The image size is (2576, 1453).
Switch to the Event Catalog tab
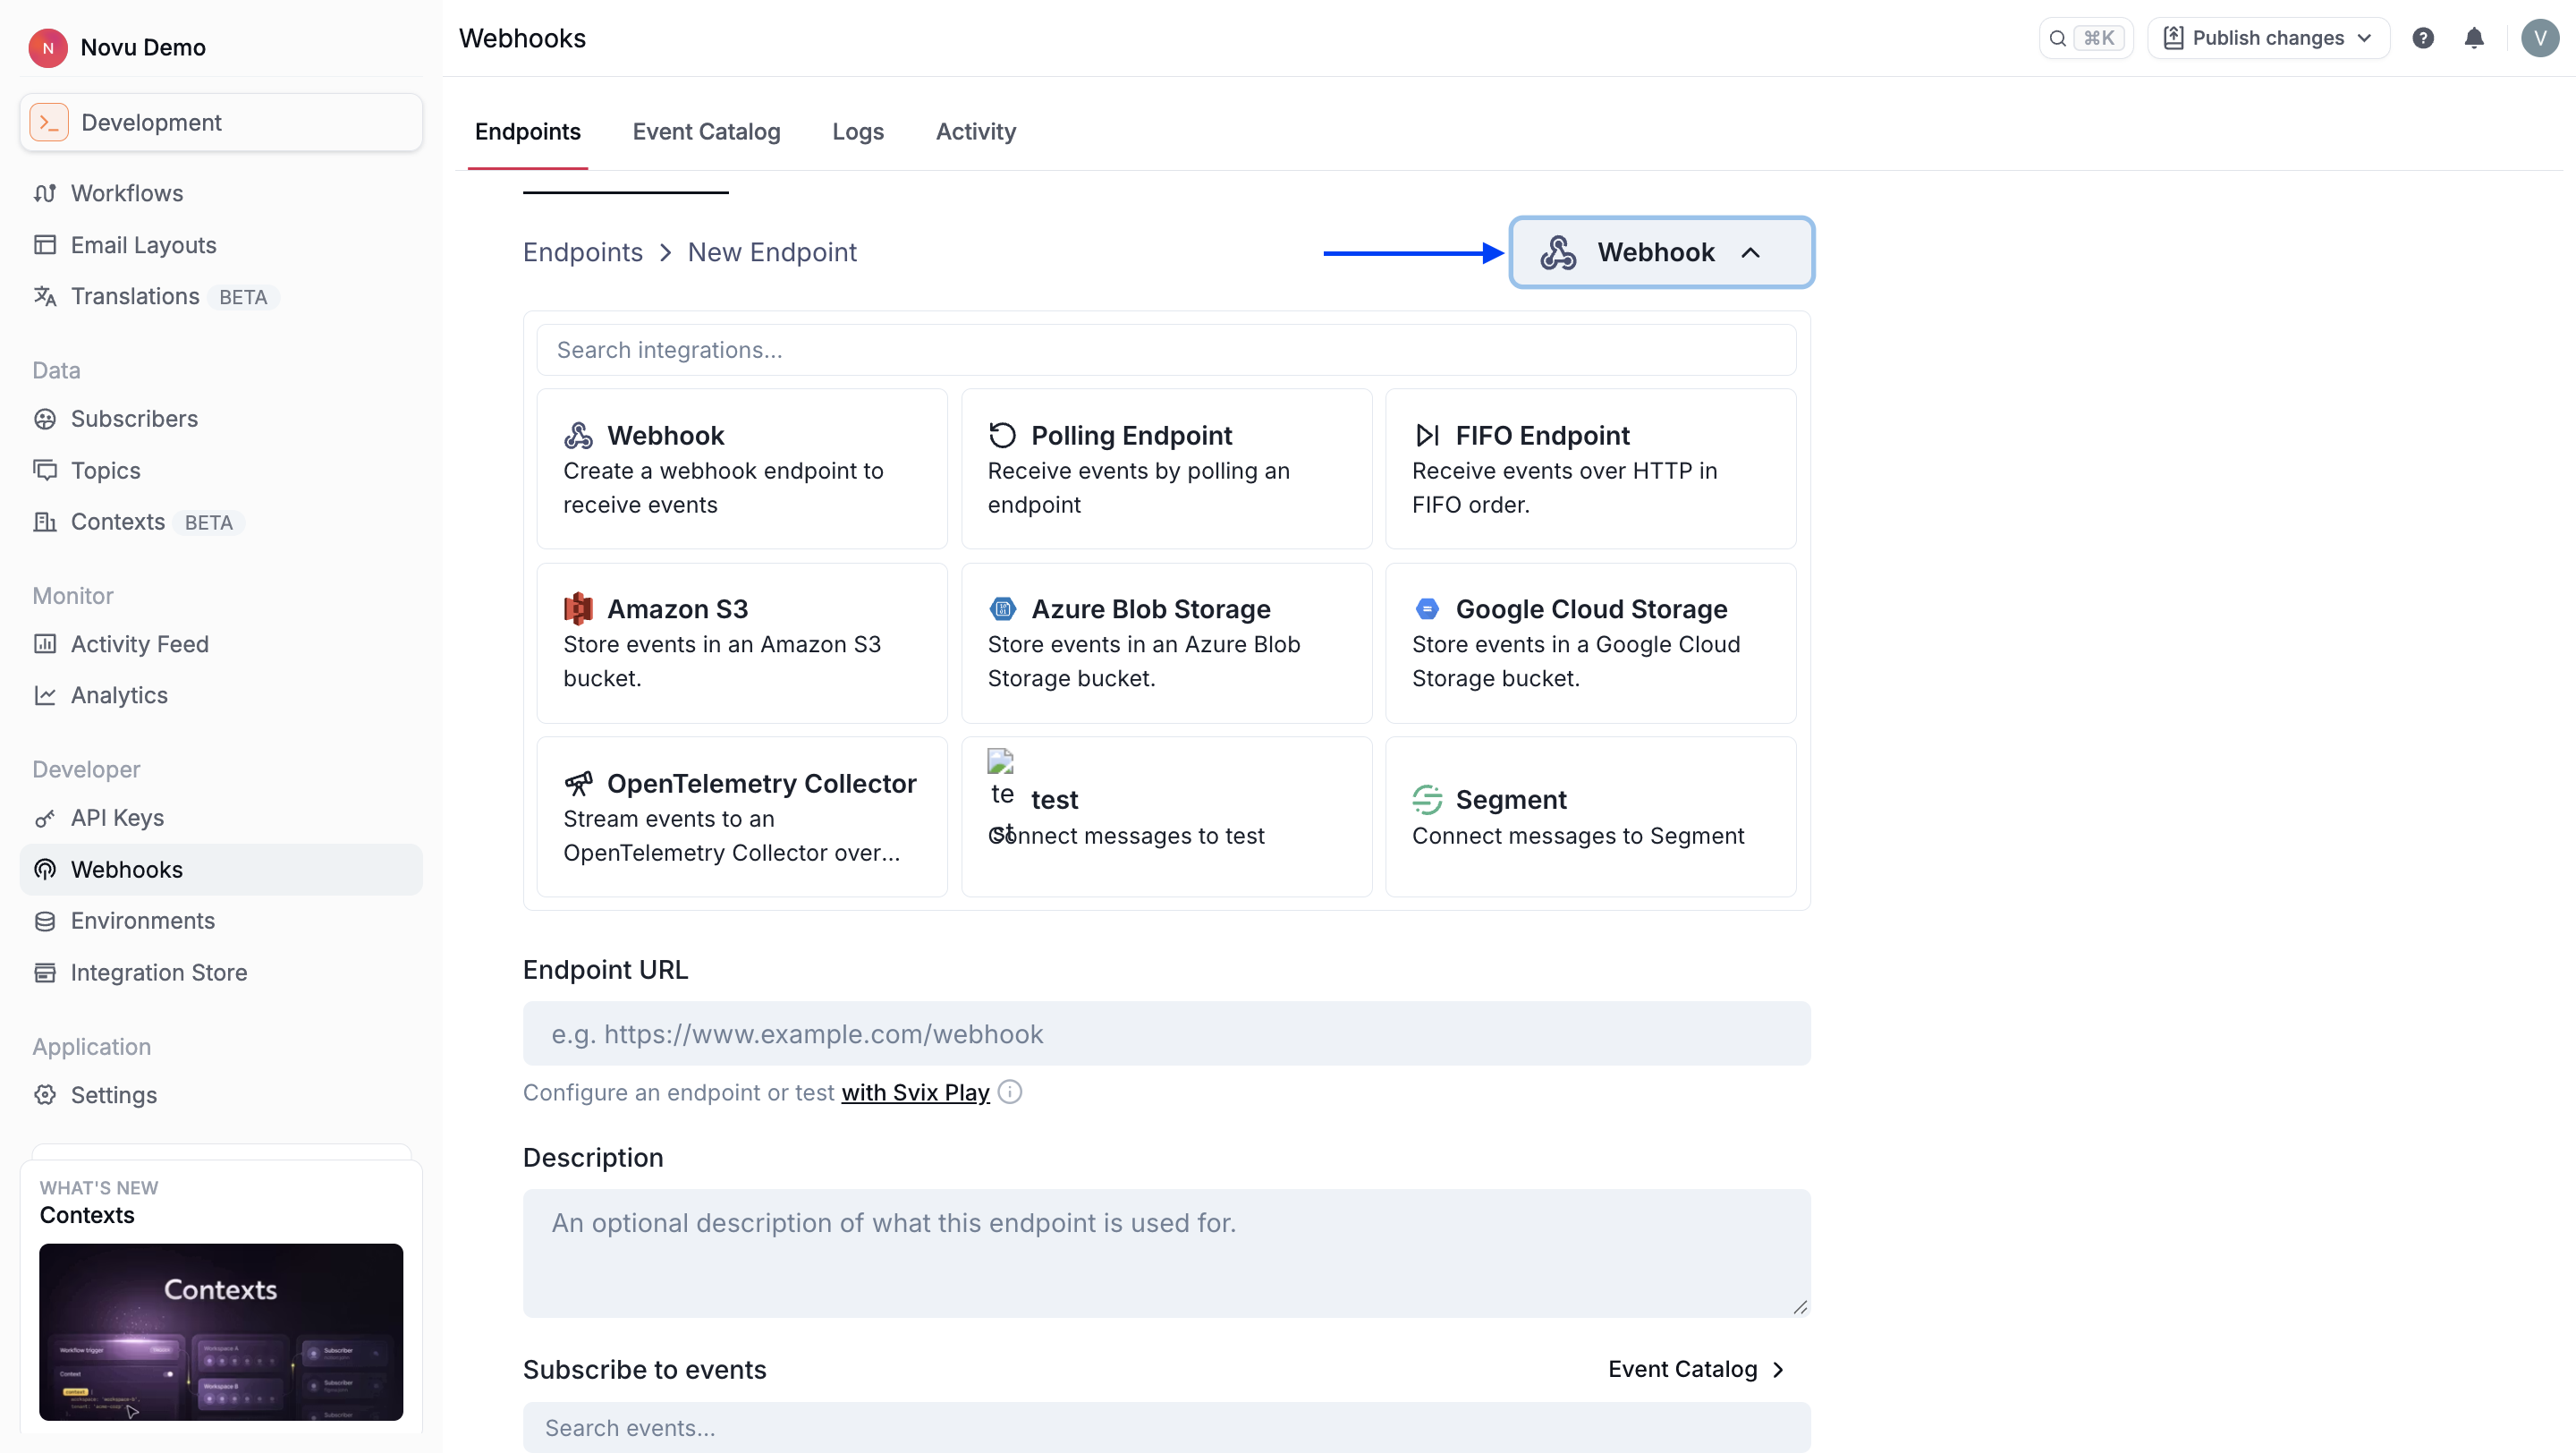pyautogui.click(x=706, y=131)
